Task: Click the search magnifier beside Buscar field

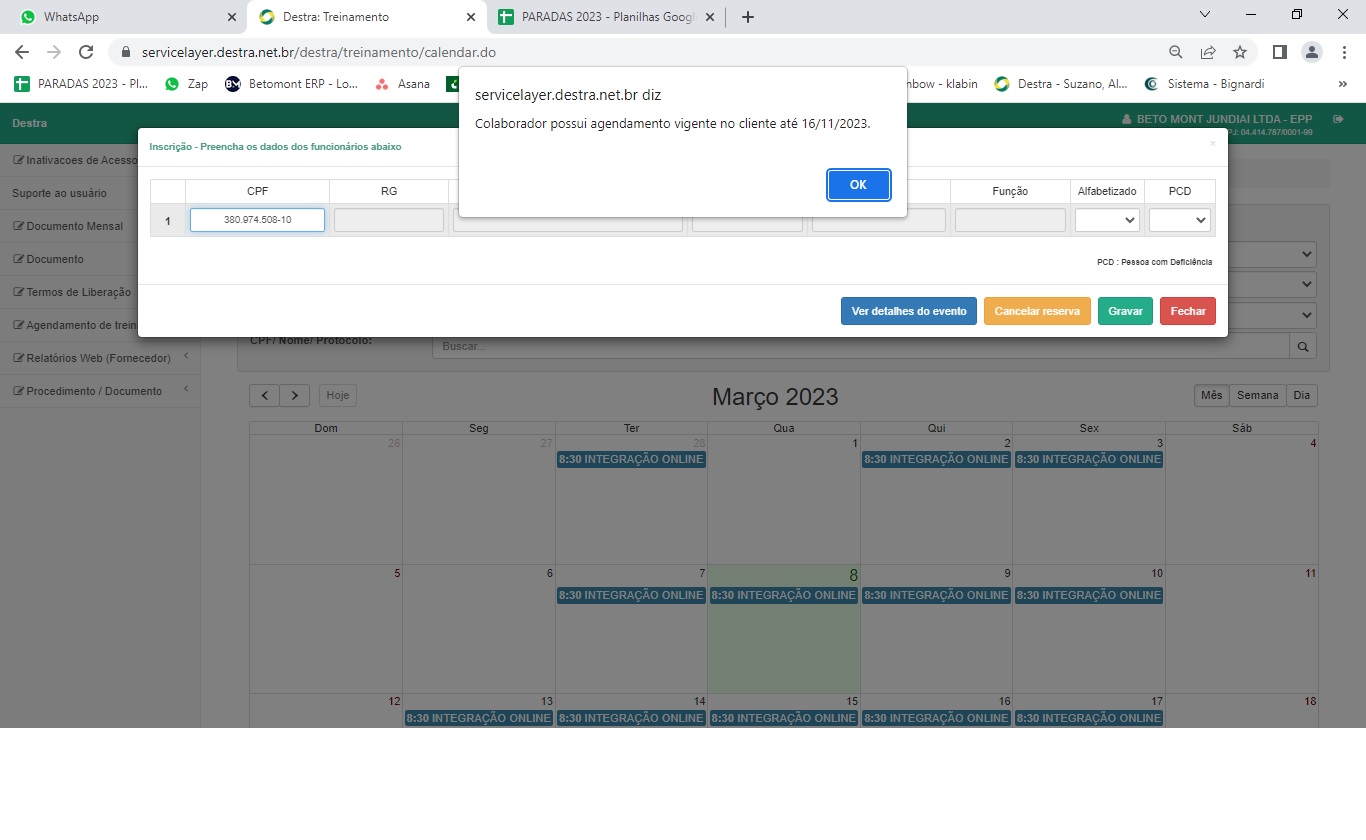Action: pos(1303,346)
